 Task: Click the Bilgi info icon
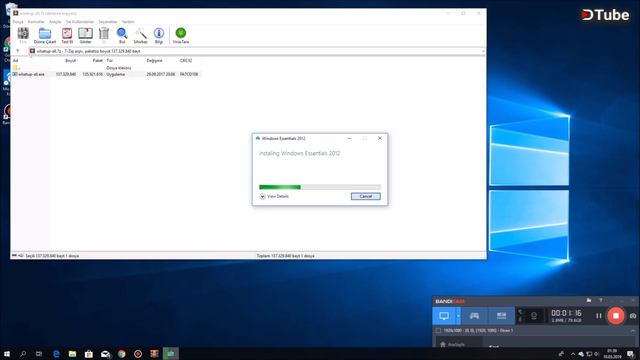tap(159, 36)
